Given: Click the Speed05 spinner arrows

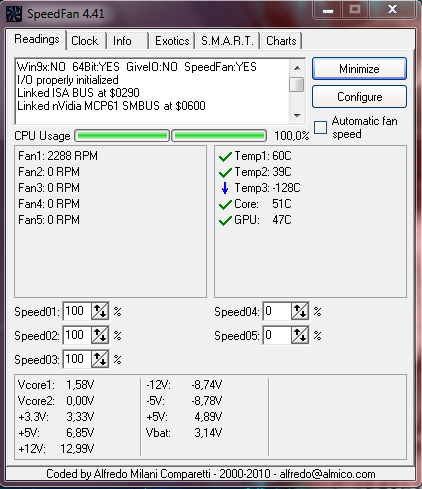Looking at the screenshot, I should pos(300,335).
